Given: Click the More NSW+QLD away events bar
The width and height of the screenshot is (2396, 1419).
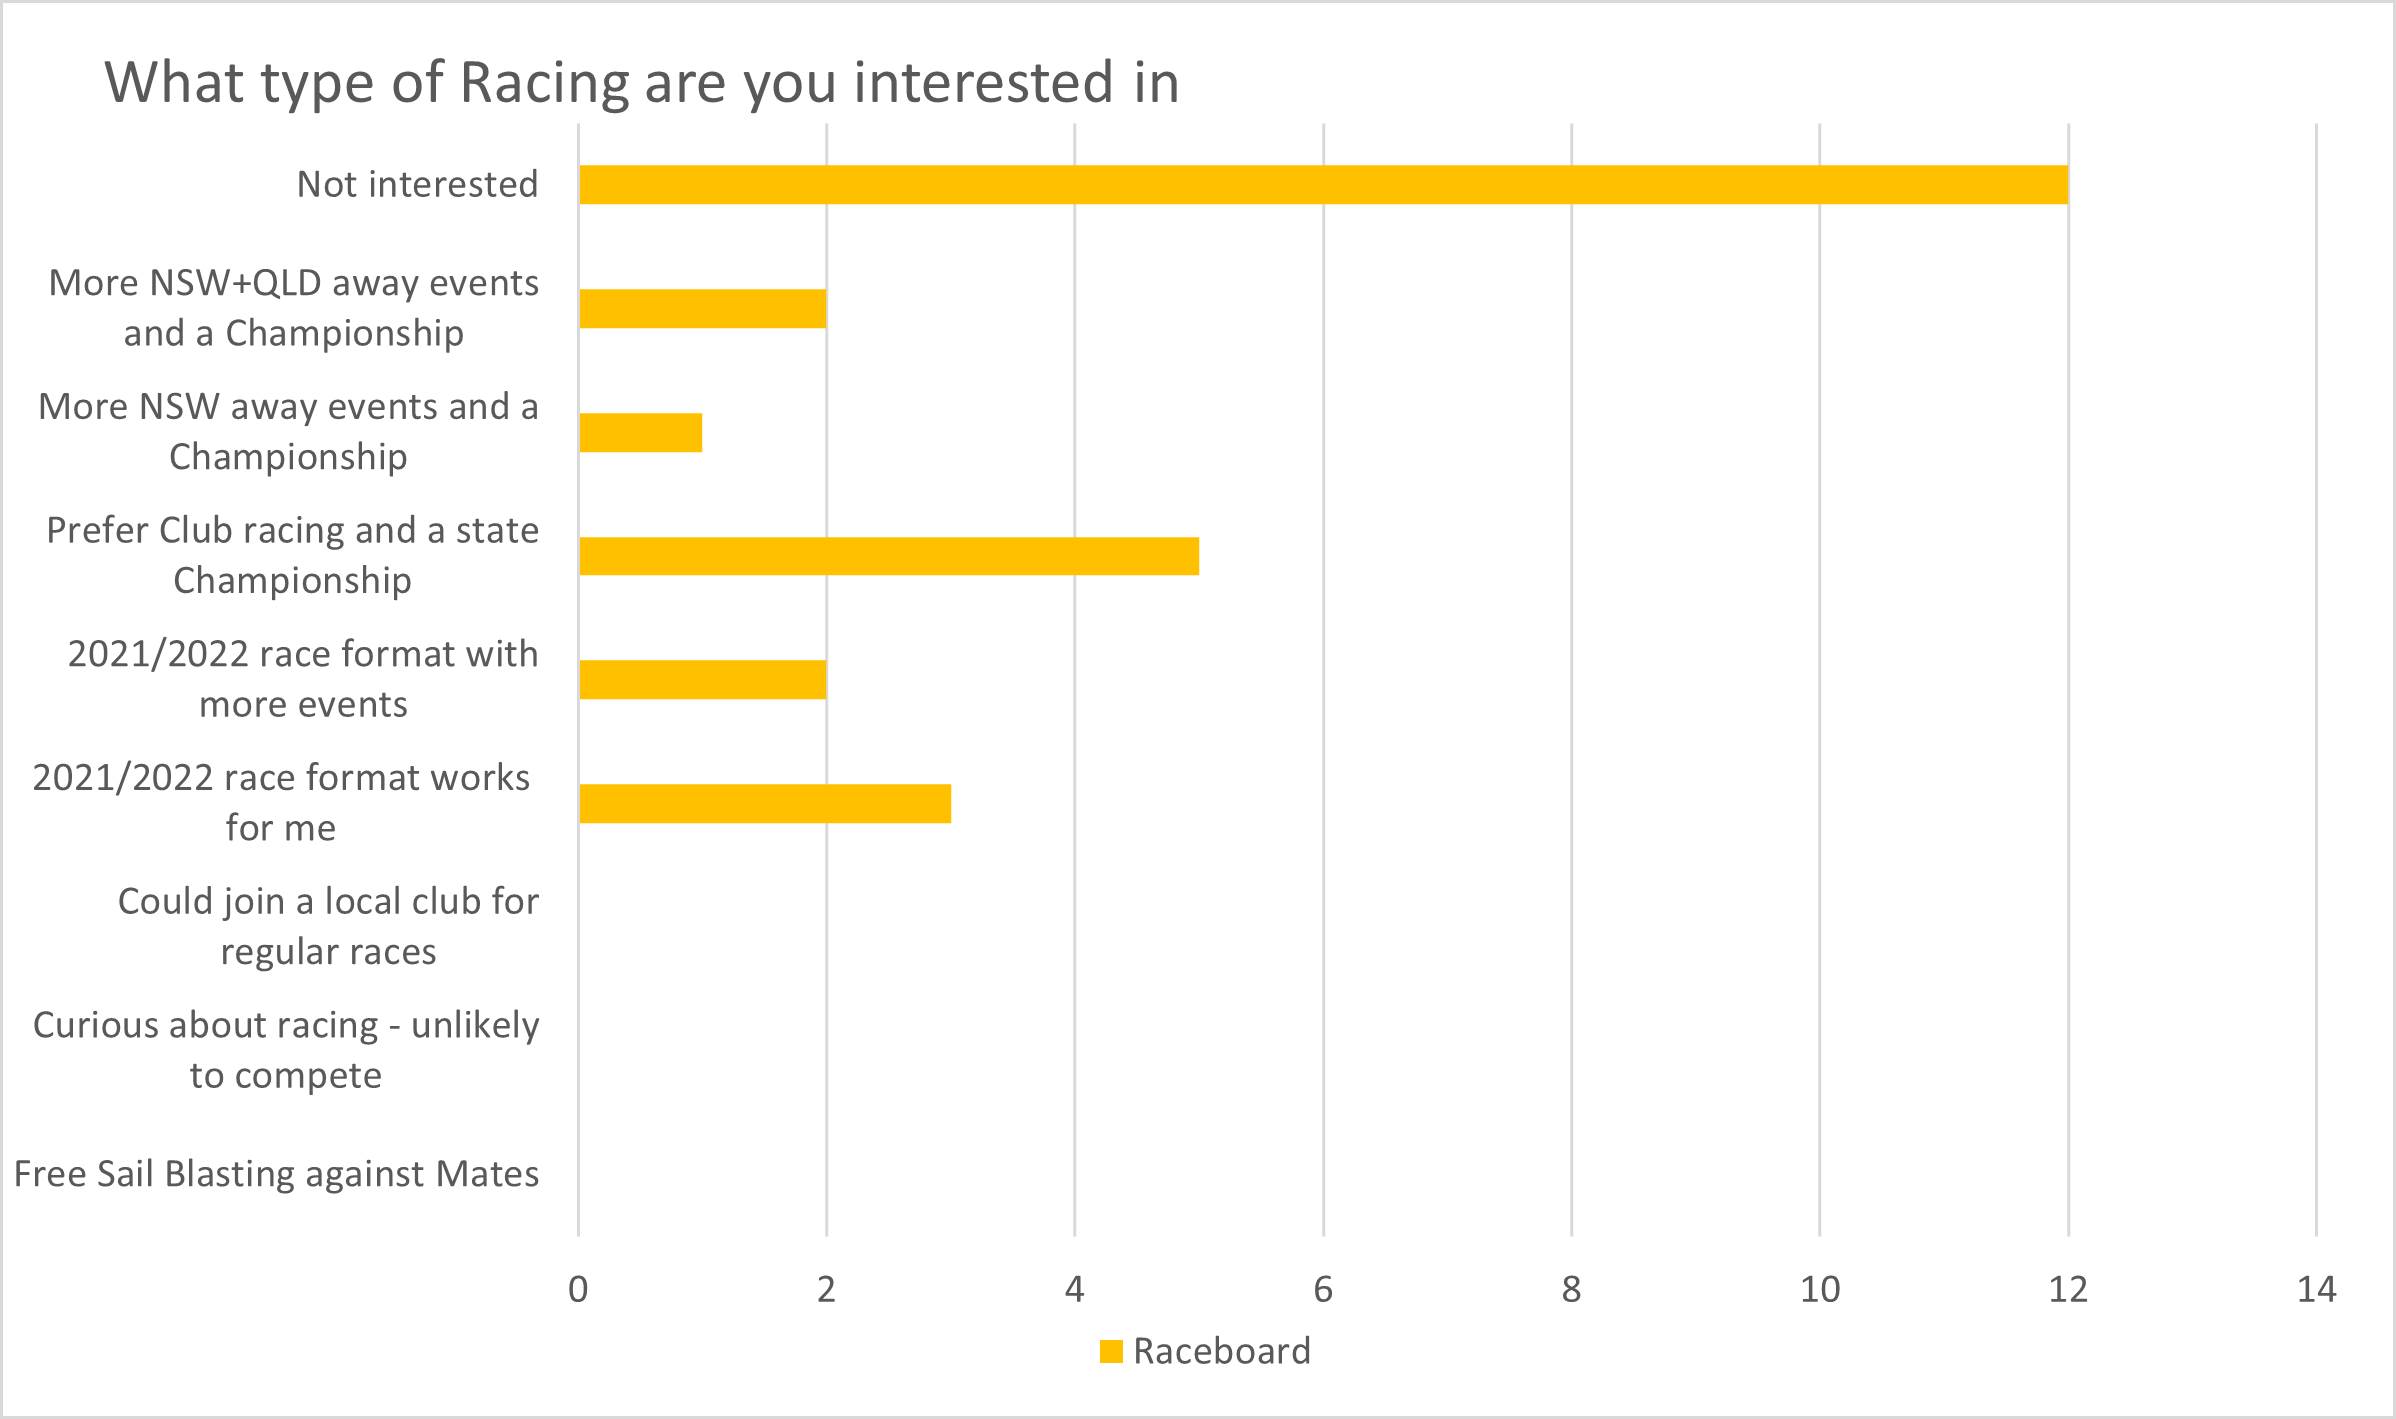Looking at the screenshot, I should pyautogui.click(x=702, y=308).
